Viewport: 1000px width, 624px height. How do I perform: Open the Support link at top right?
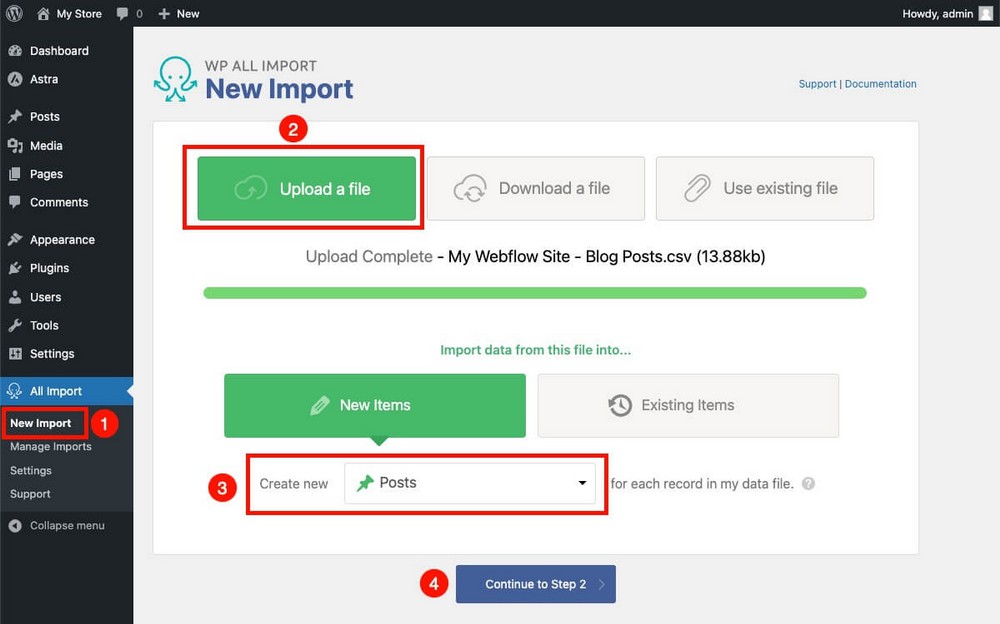click(x=817, y=84)
